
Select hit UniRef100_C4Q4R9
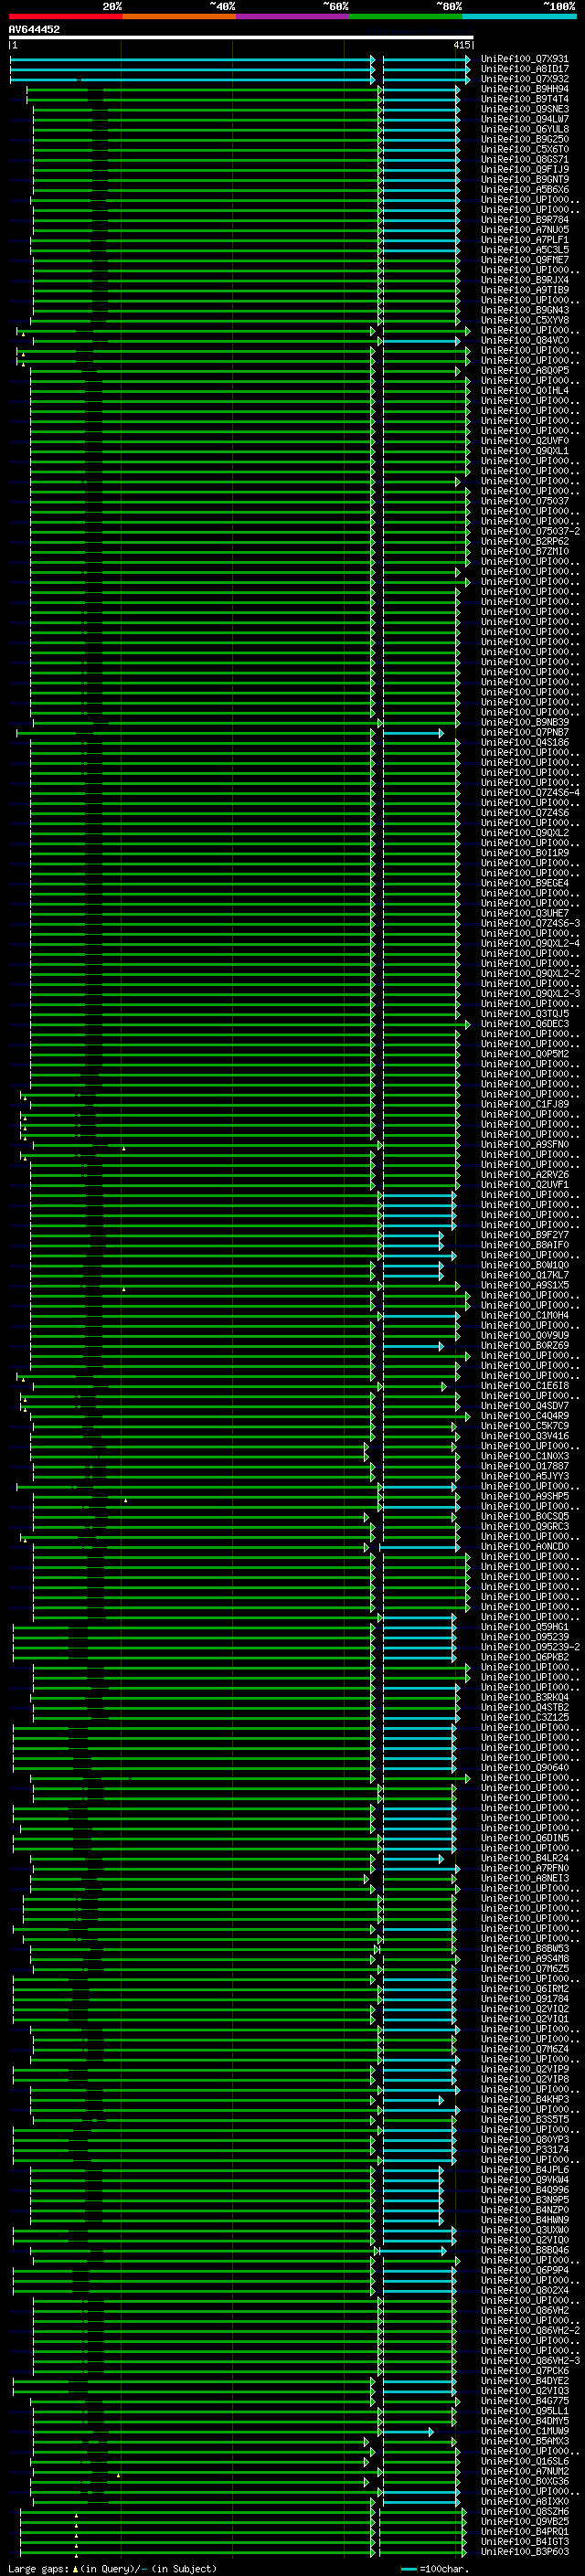point(525,1416)
